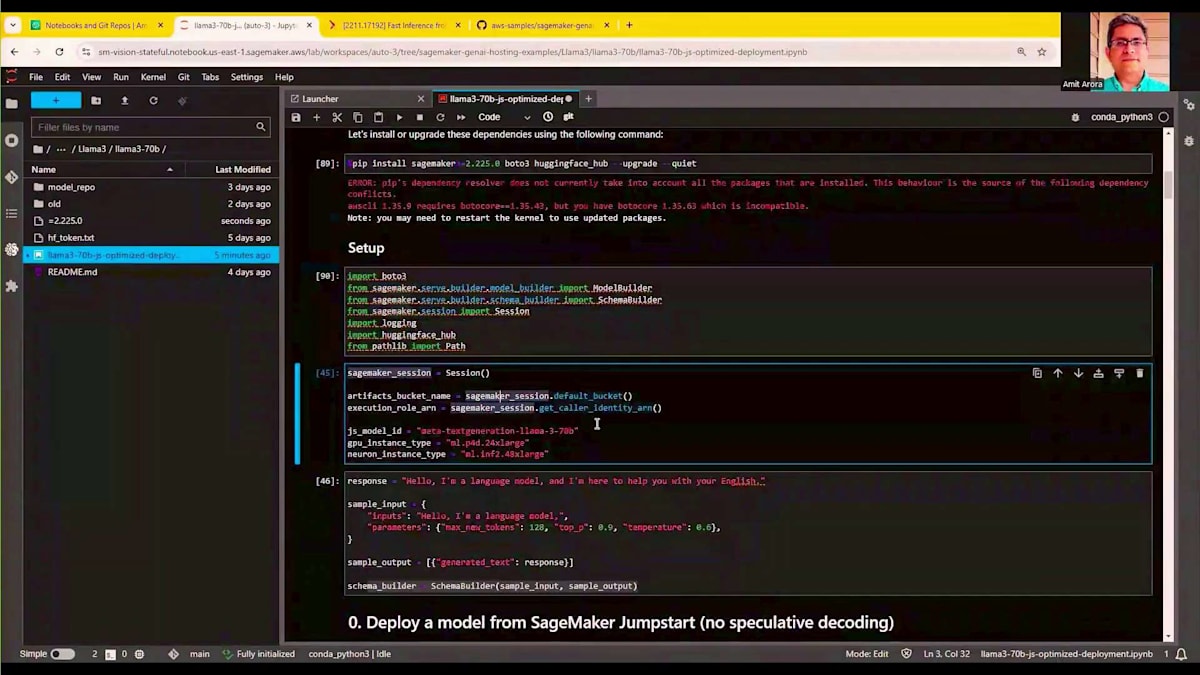Insert a cell below via cell toolbar
1200x675 pixels.
[x=1119, y=373]
